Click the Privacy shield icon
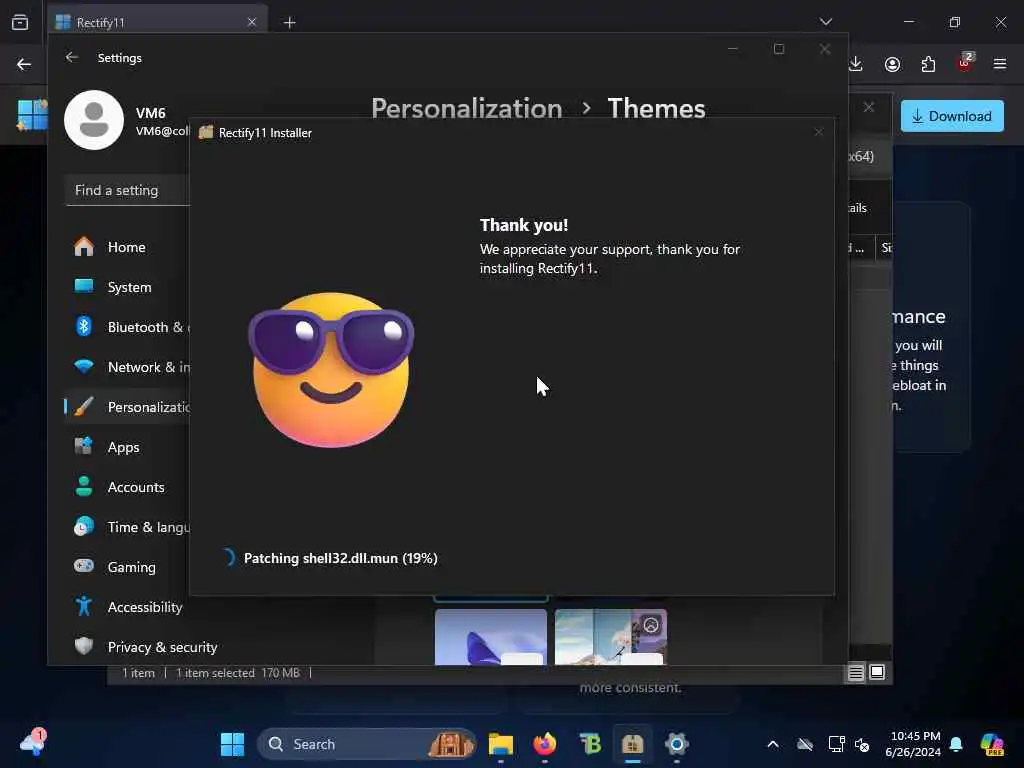 click(84, 646)
